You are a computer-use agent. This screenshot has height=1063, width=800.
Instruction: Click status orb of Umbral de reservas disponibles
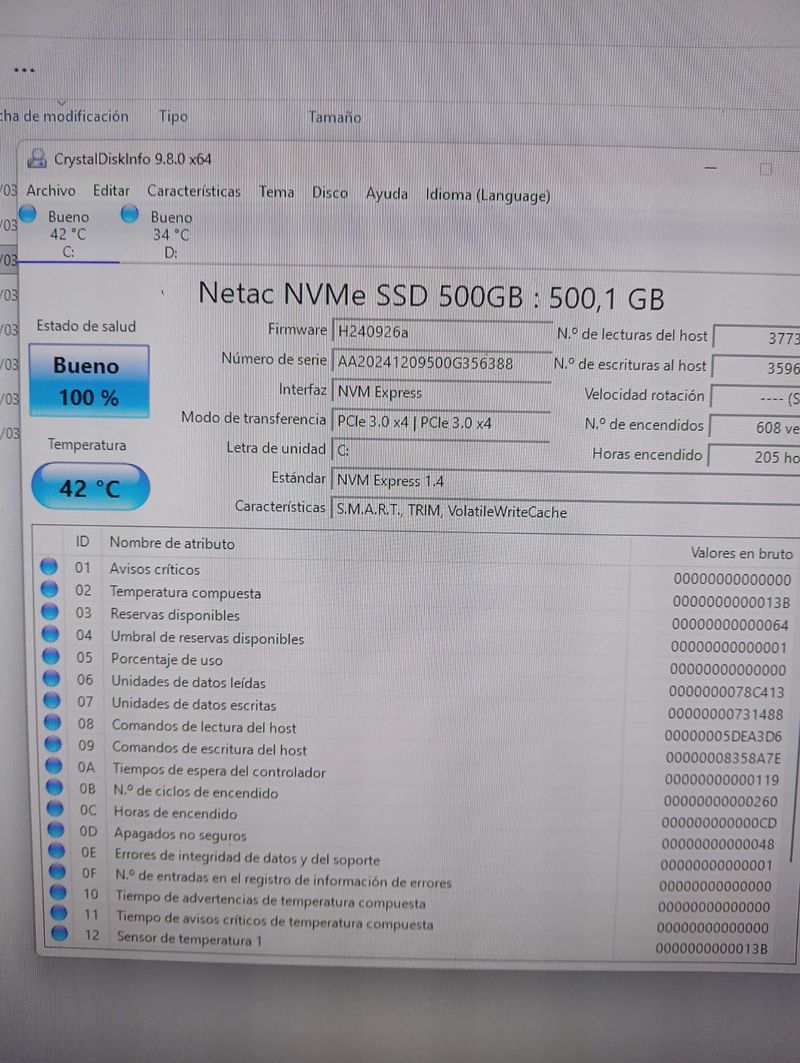[51, 633]
